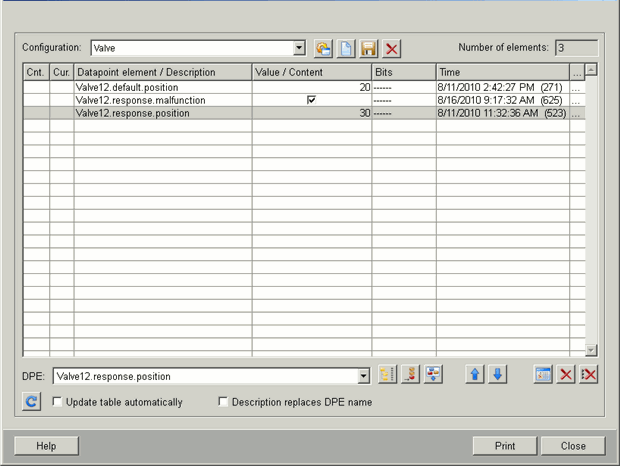This screenshot has height=466, width=620.
Task: Toggle Description replaces DPE name checkbox
Action: pos(223,402)
